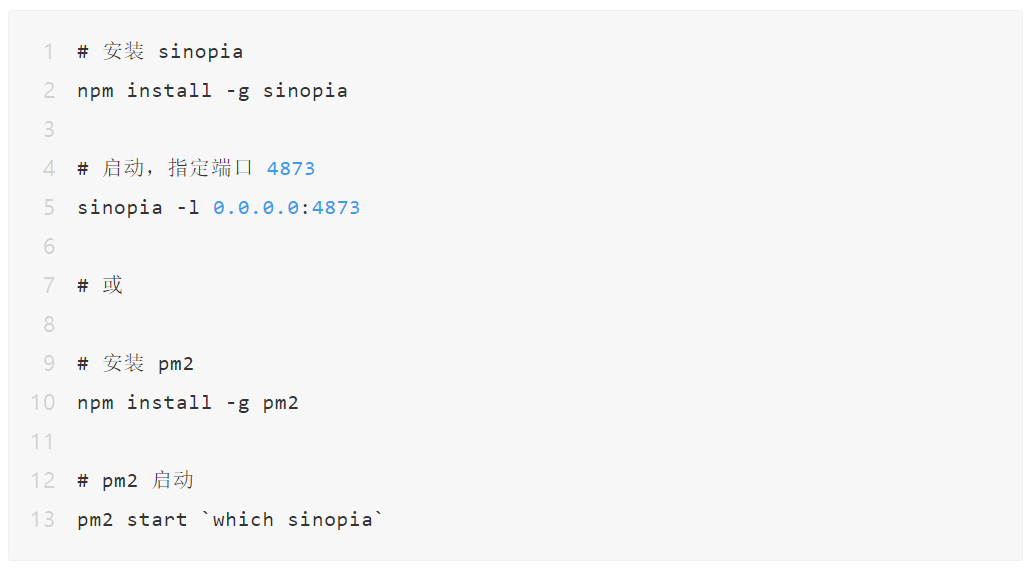This screenshot has width=1030, height=570.
Task: Click line number 7 in the gutter
Action: pos(48,285)
